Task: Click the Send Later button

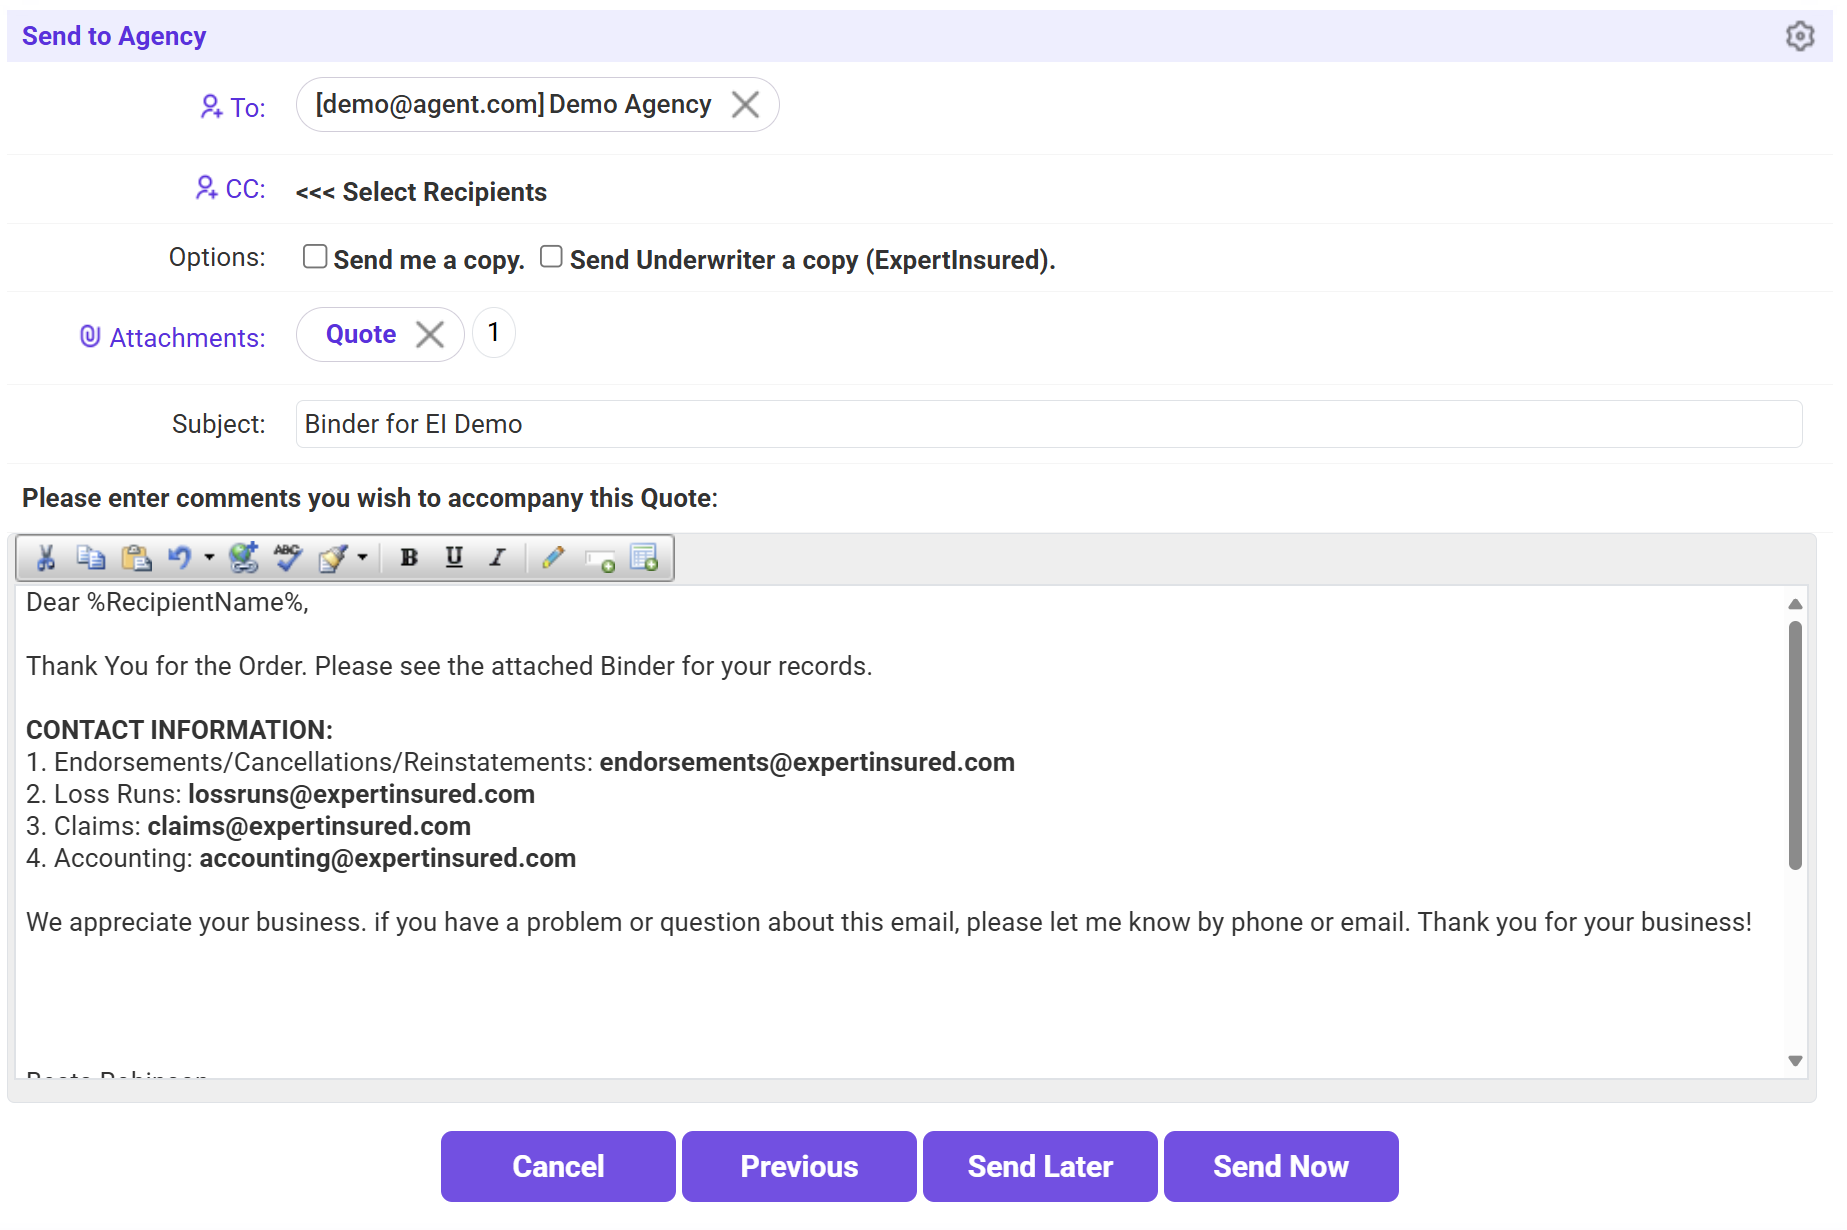Action: (1040, 1166)
